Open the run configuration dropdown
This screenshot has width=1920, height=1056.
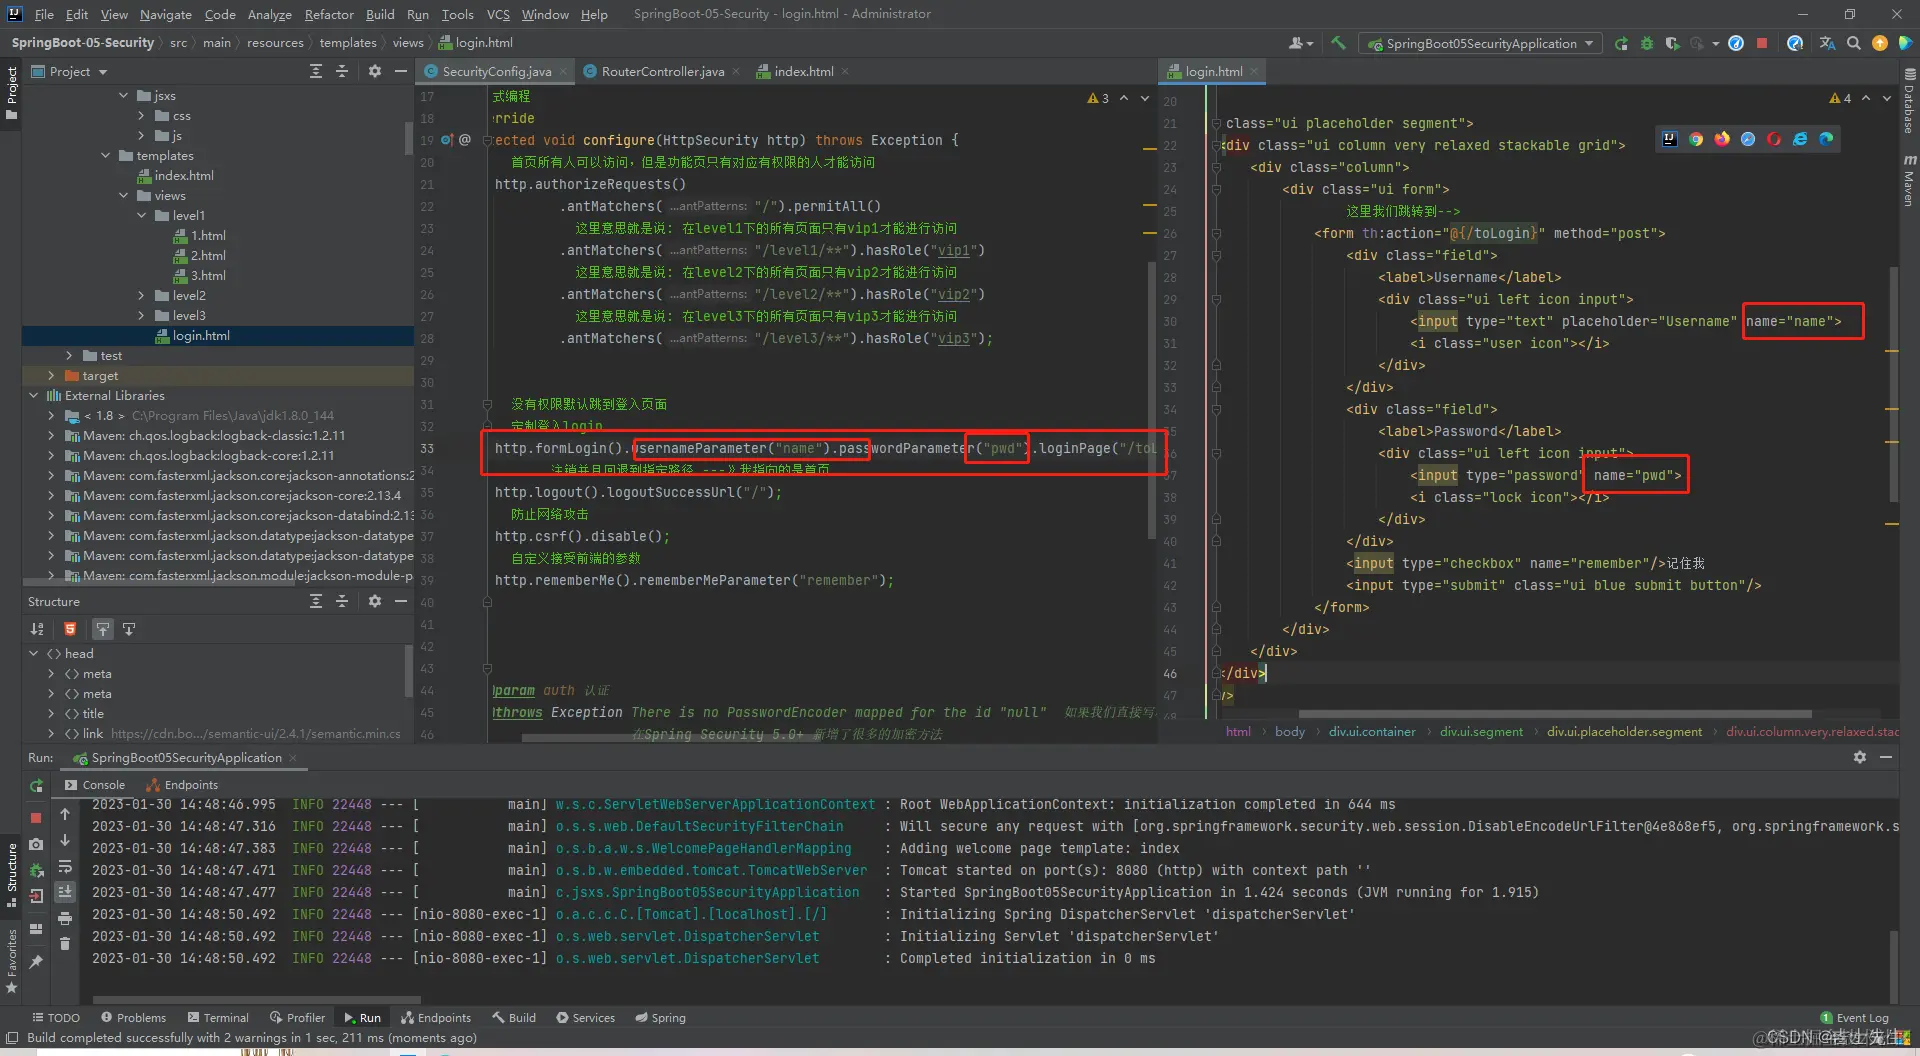(x=1480, y=43)
